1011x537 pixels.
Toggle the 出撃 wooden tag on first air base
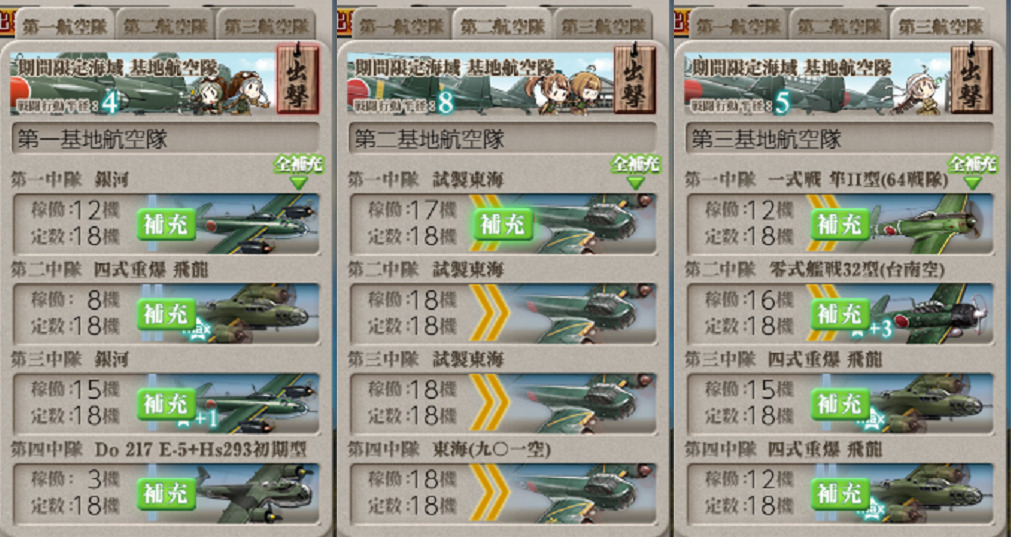click(298, 79)
